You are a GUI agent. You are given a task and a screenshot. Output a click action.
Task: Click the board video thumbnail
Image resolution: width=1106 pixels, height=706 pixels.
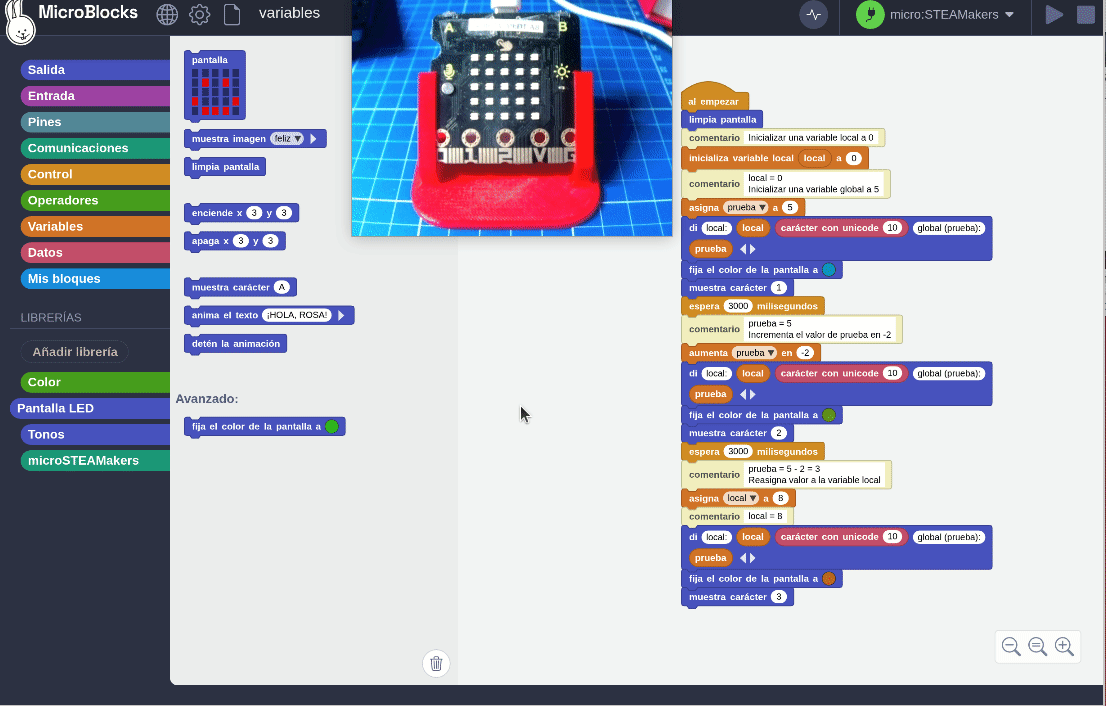(511, 118)
